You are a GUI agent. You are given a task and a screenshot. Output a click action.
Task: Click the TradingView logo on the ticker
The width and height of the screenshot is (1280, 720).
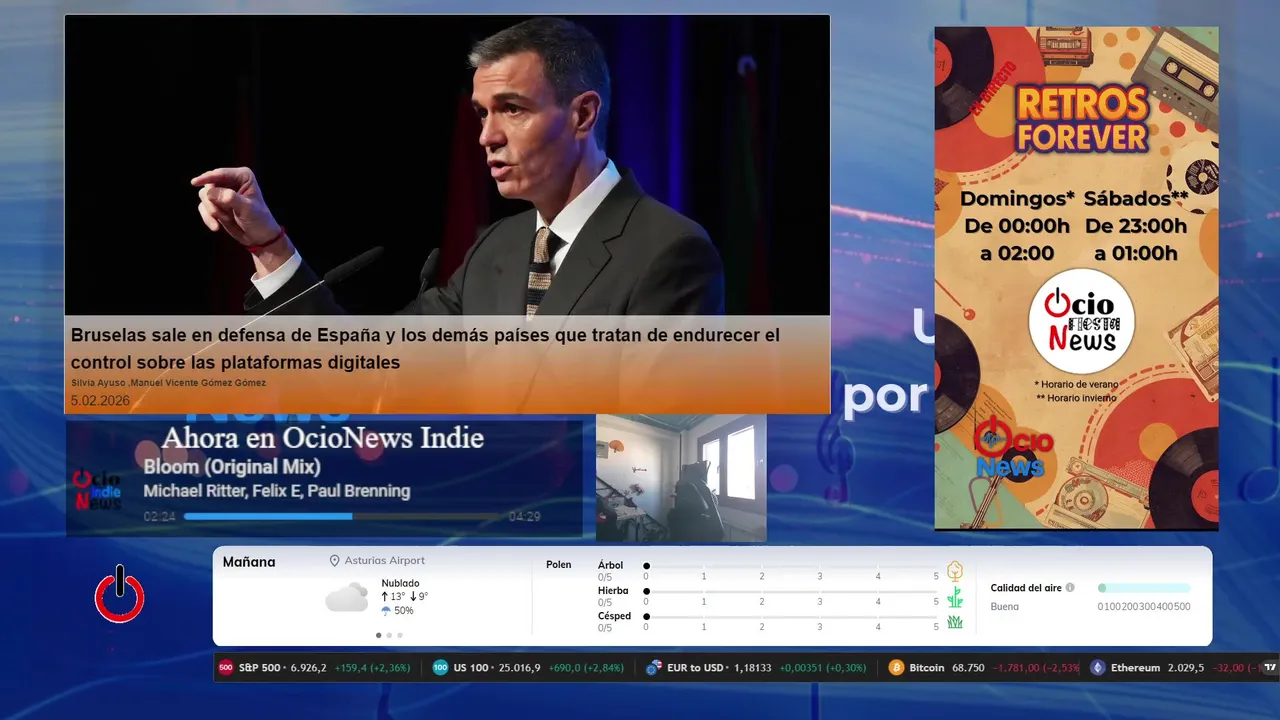click(1270, 667)
